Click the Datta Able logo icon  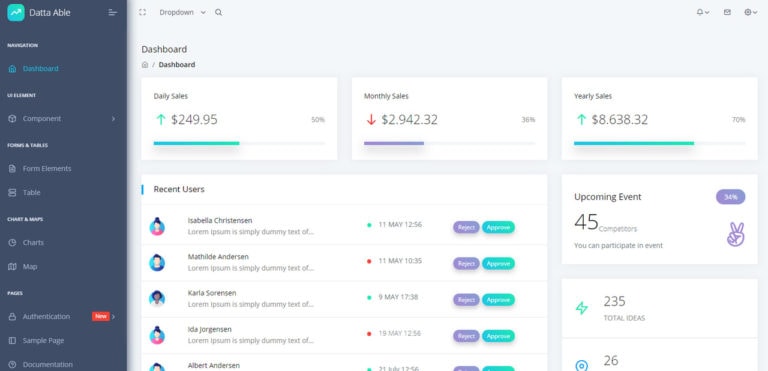click(16, 12)
